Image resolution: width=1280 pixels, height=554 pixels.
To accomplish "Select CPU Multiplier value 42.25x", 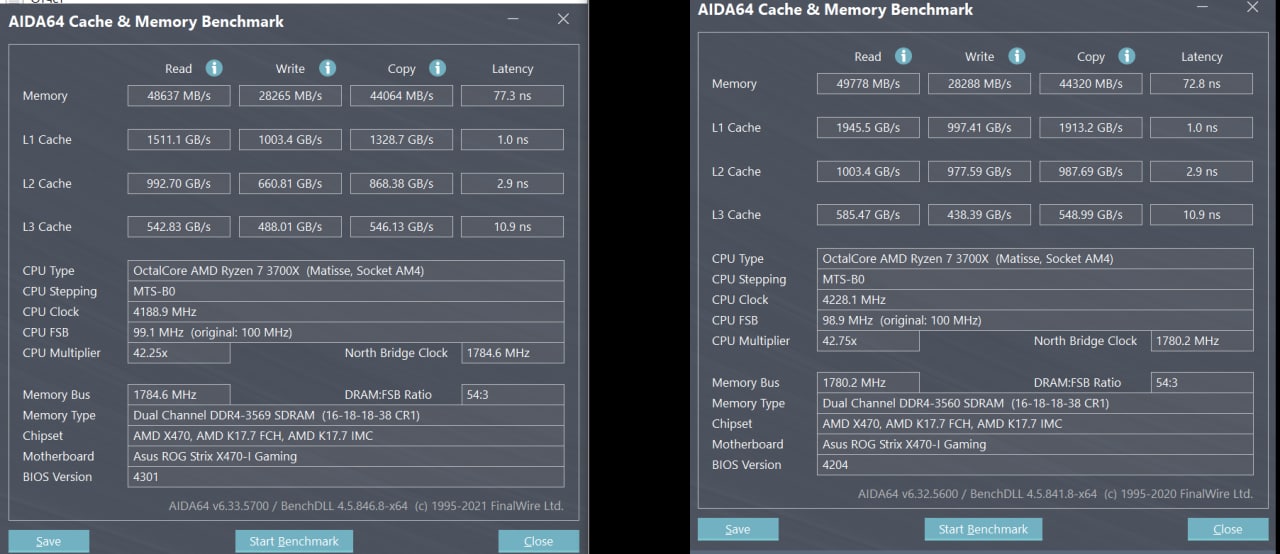I will (x=179, y=353).
